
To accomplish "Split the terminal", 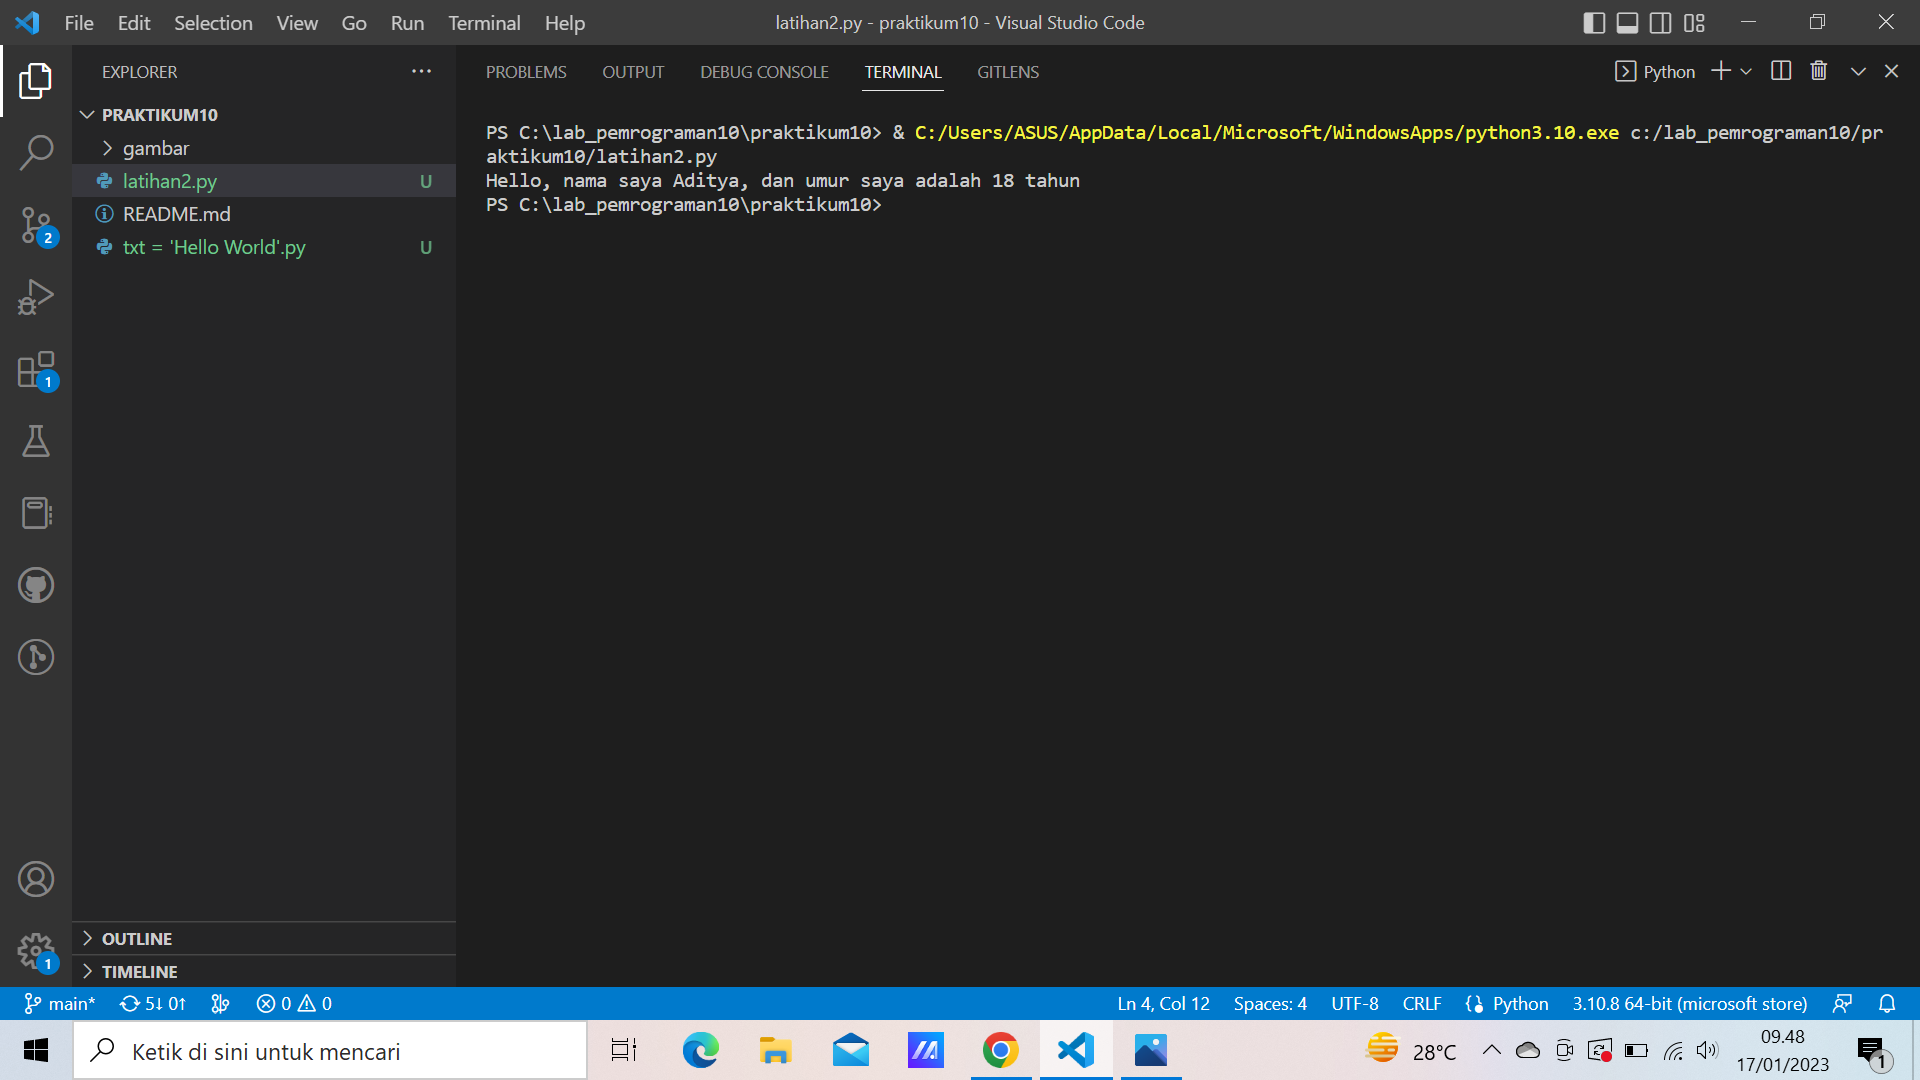I will point(1781,70).
